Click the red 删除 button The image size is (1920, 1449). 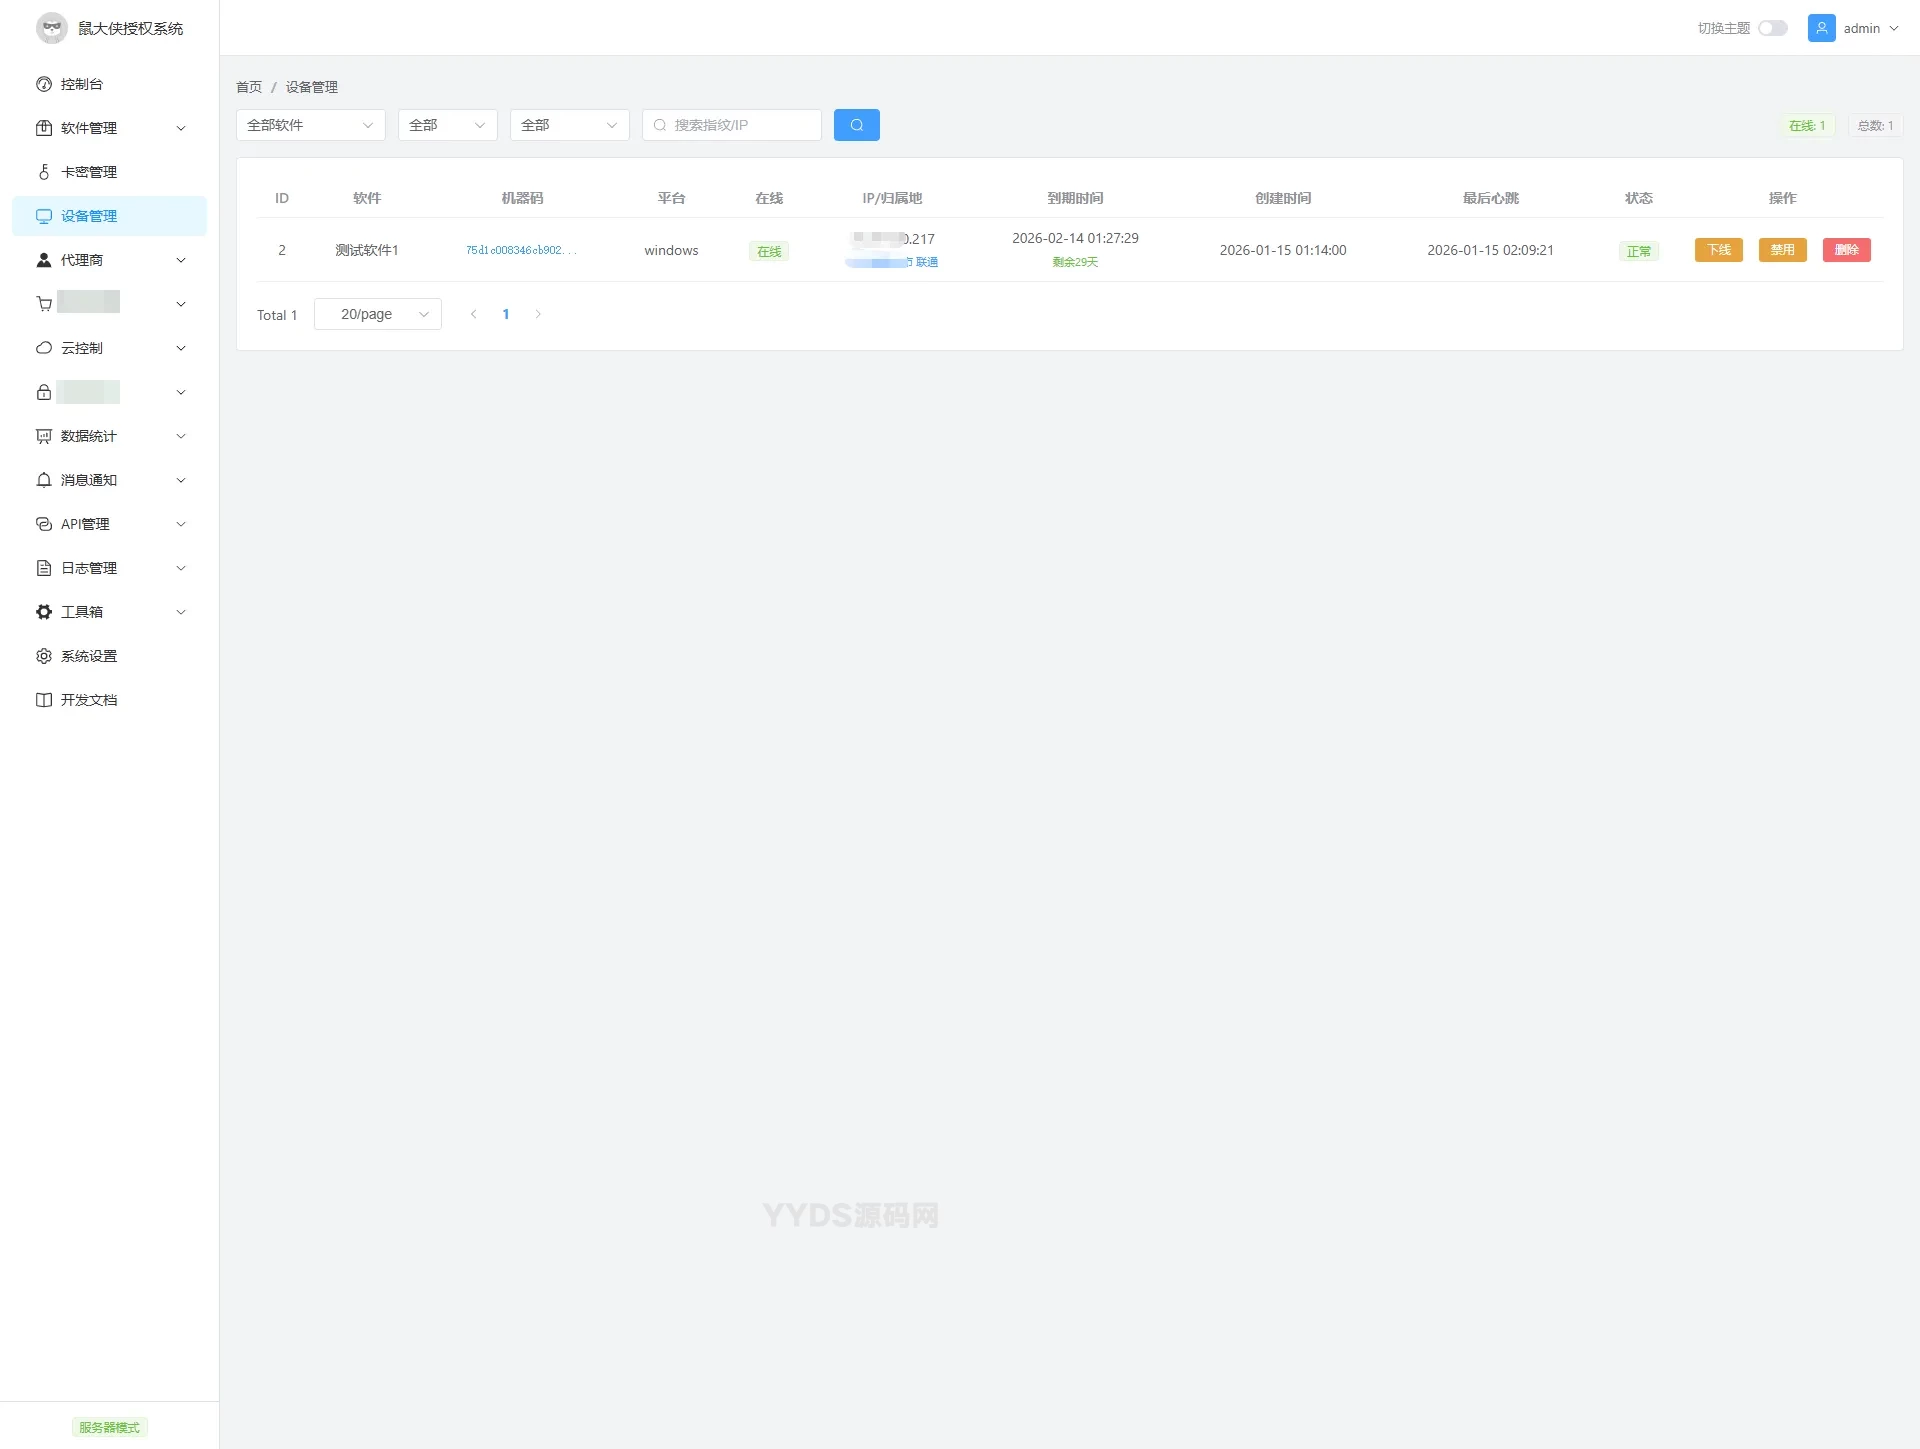1846,250
